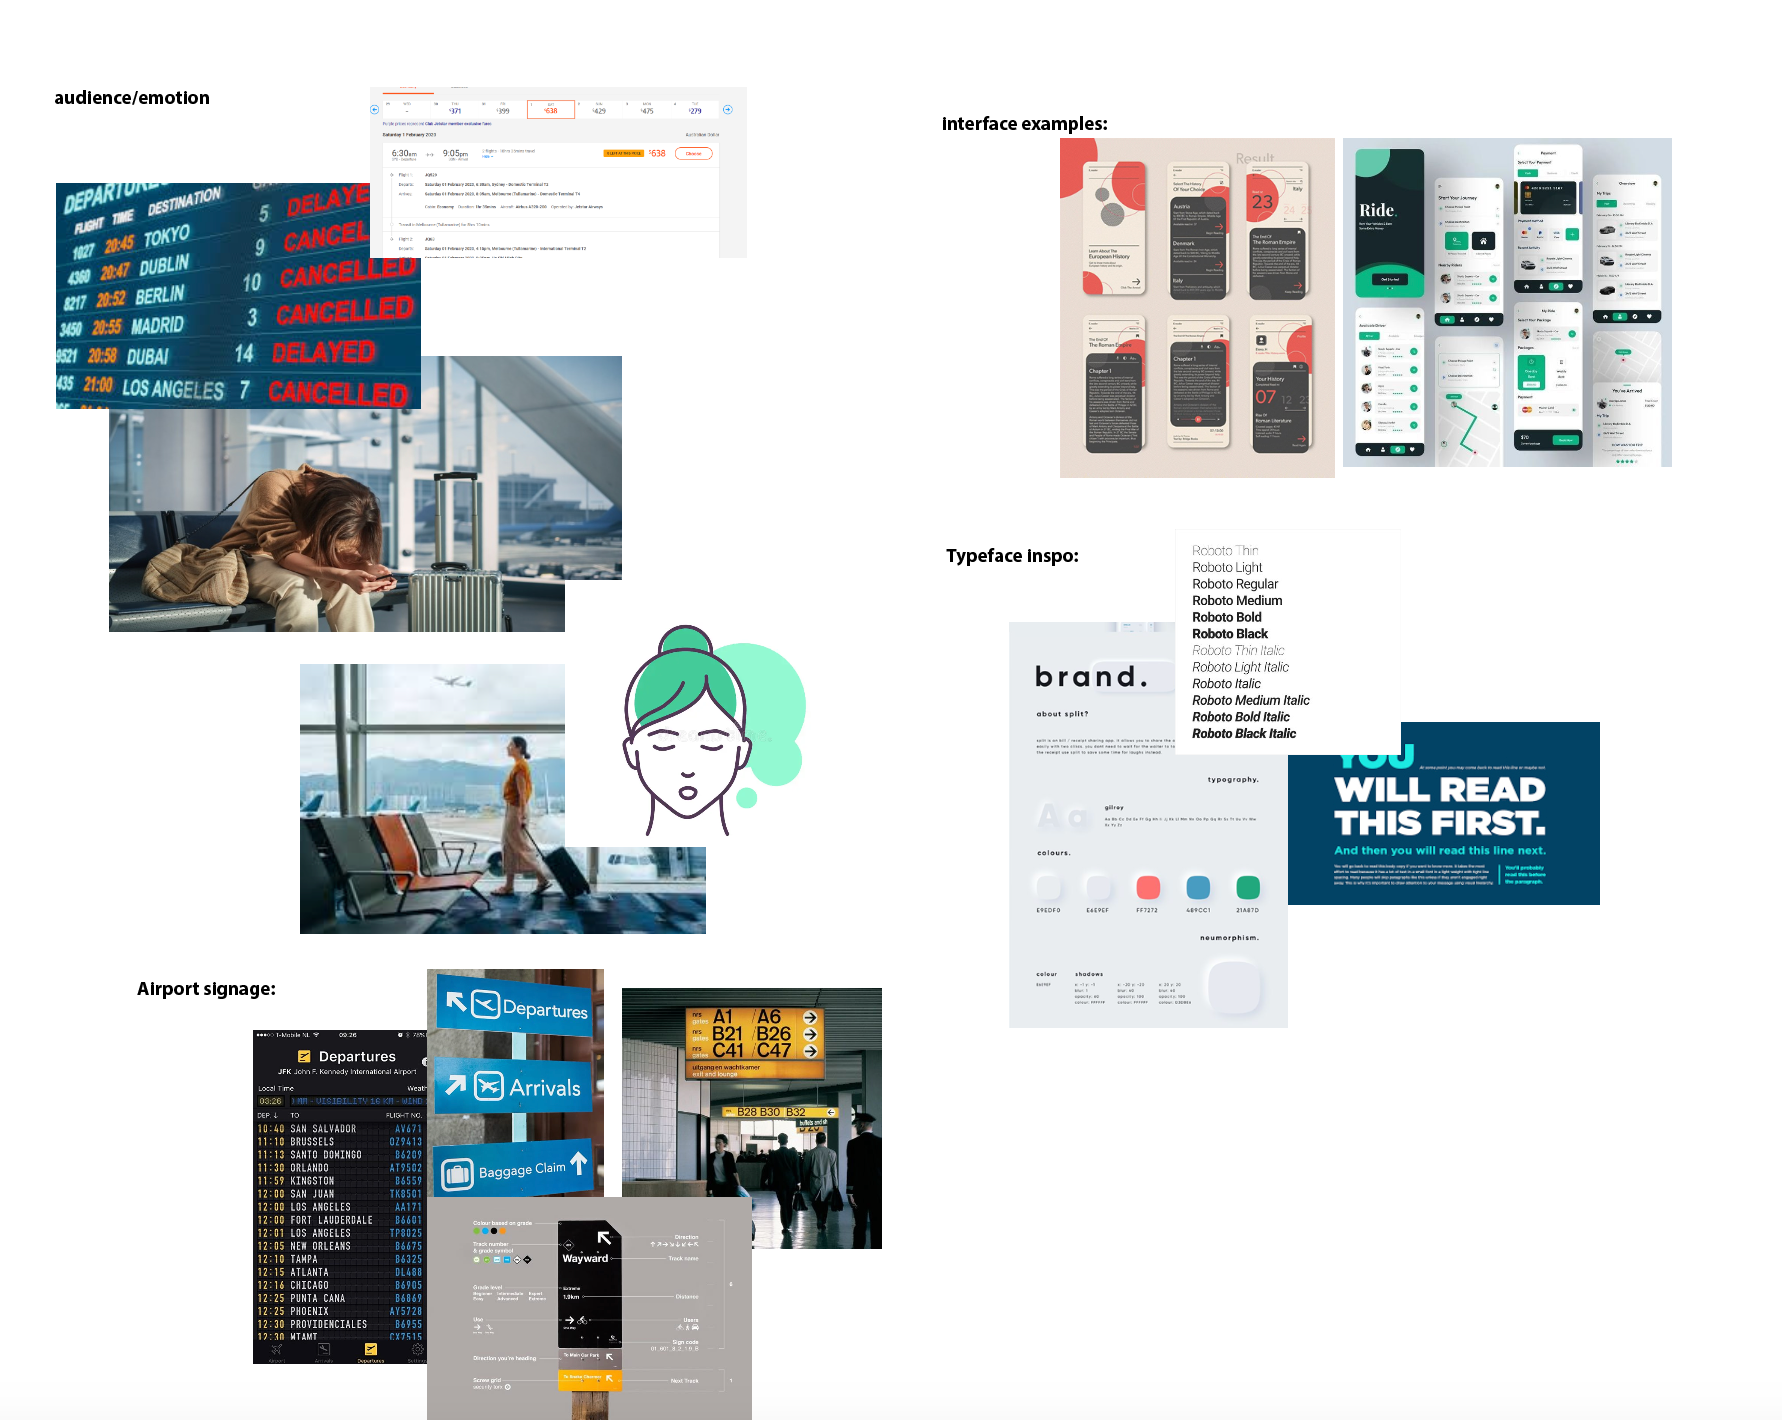This screenshot has width=1782, height=1420.
Task: Click the beige and red history app mockup
Action: coord(1197,308)
